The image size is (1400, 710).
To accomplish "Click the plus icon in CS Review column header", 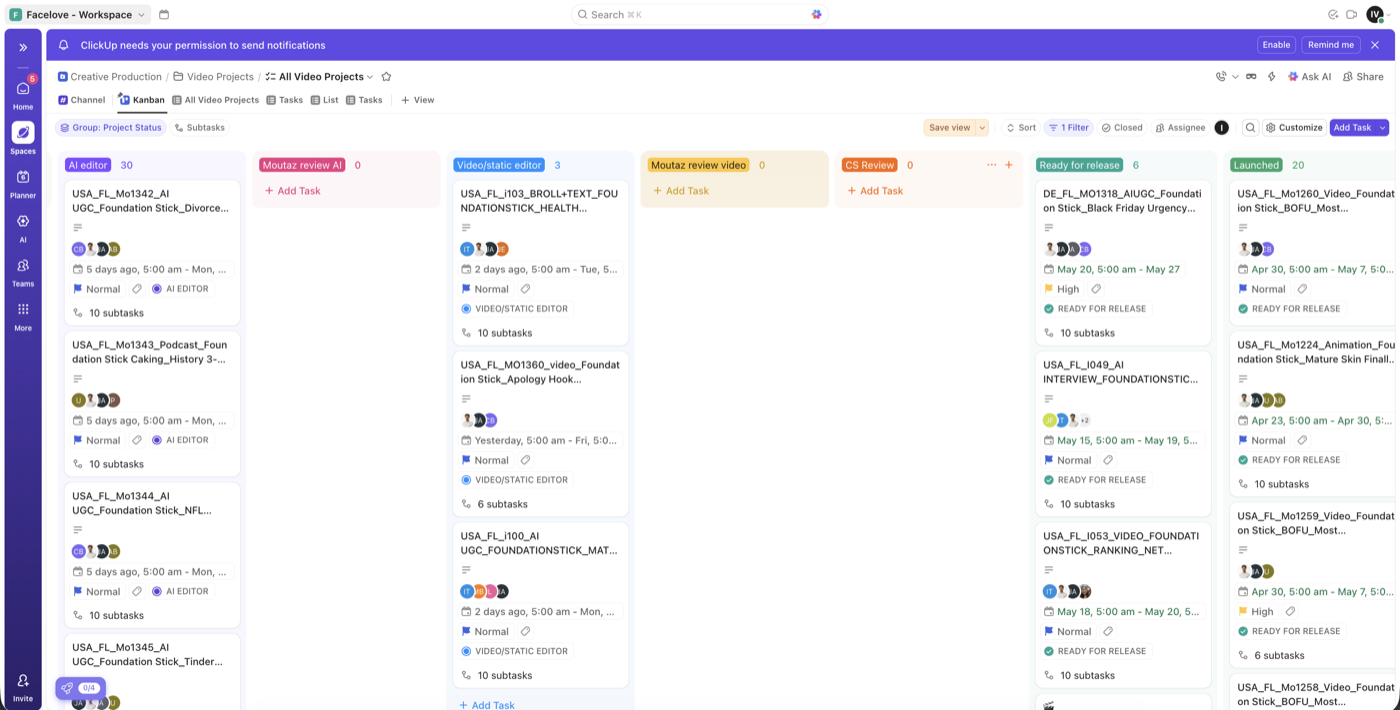I will tap(1008, 165).
